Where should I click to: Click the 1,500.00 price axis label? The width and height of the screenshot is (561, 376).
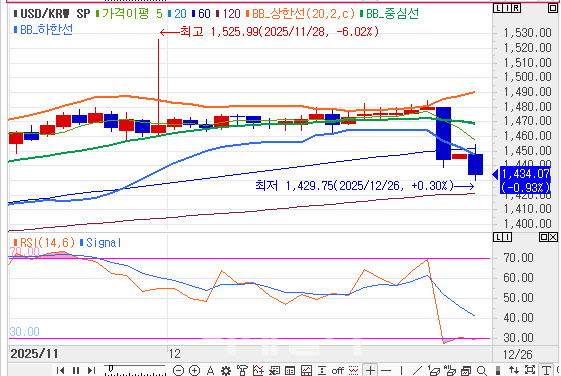click(x=527, y=77)
